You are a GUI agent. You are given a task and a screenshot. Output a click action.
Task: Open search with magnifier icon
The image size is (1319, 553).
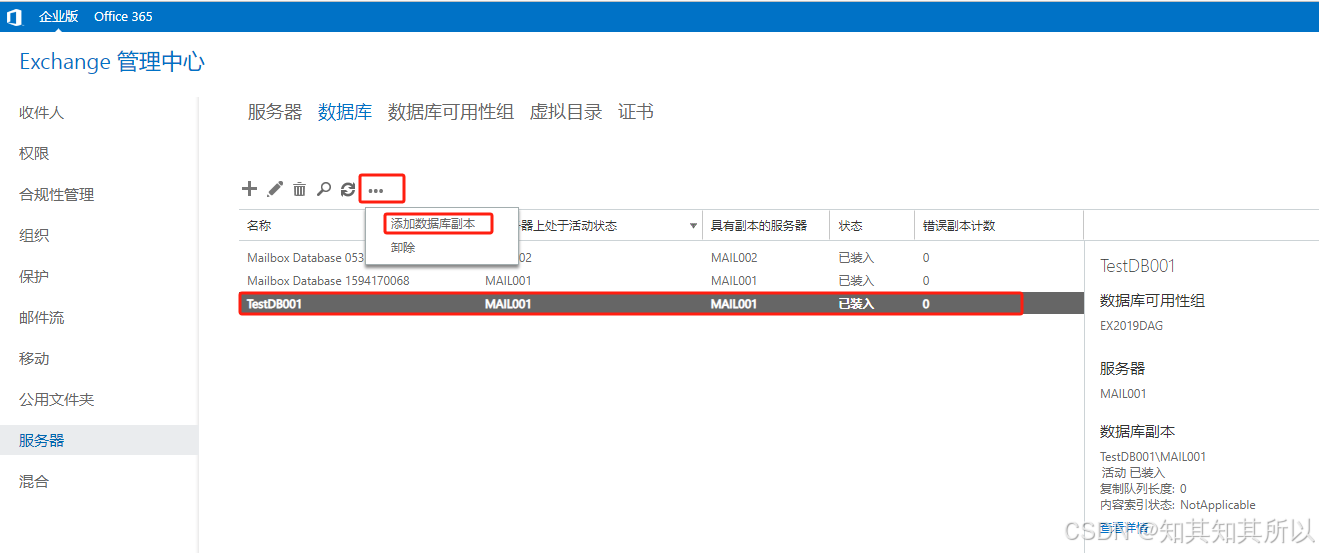[x=324, y=188]
